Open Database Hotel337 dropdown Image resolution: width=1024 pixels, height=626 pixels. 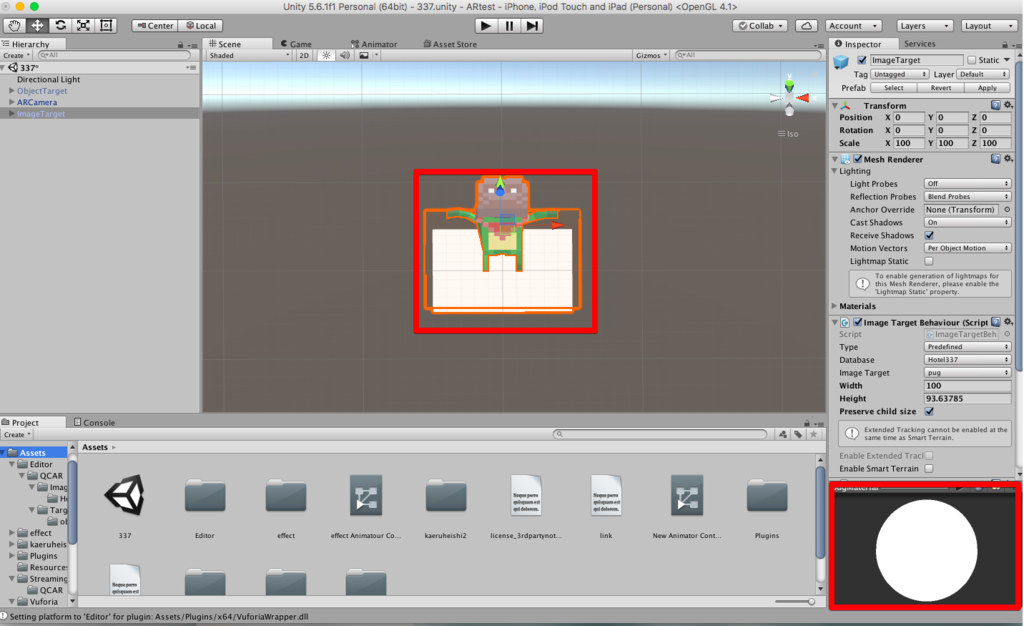click(x=967, y=360)
